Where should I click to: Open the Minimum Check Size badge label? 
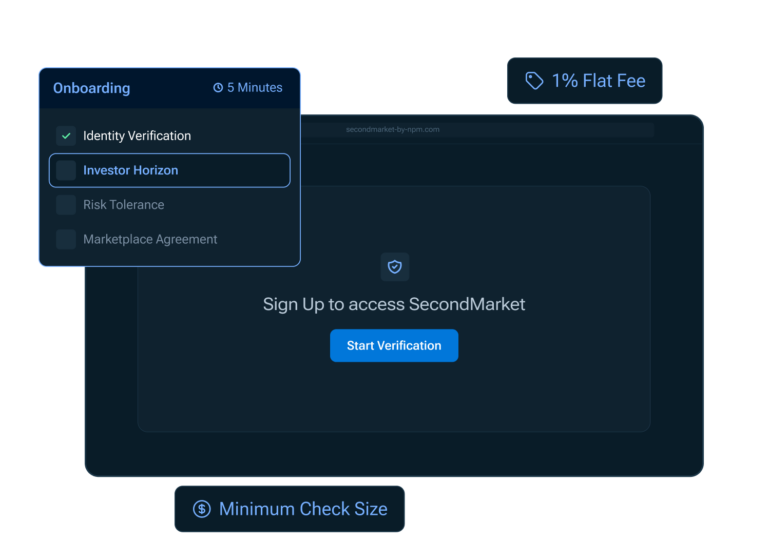302,509
